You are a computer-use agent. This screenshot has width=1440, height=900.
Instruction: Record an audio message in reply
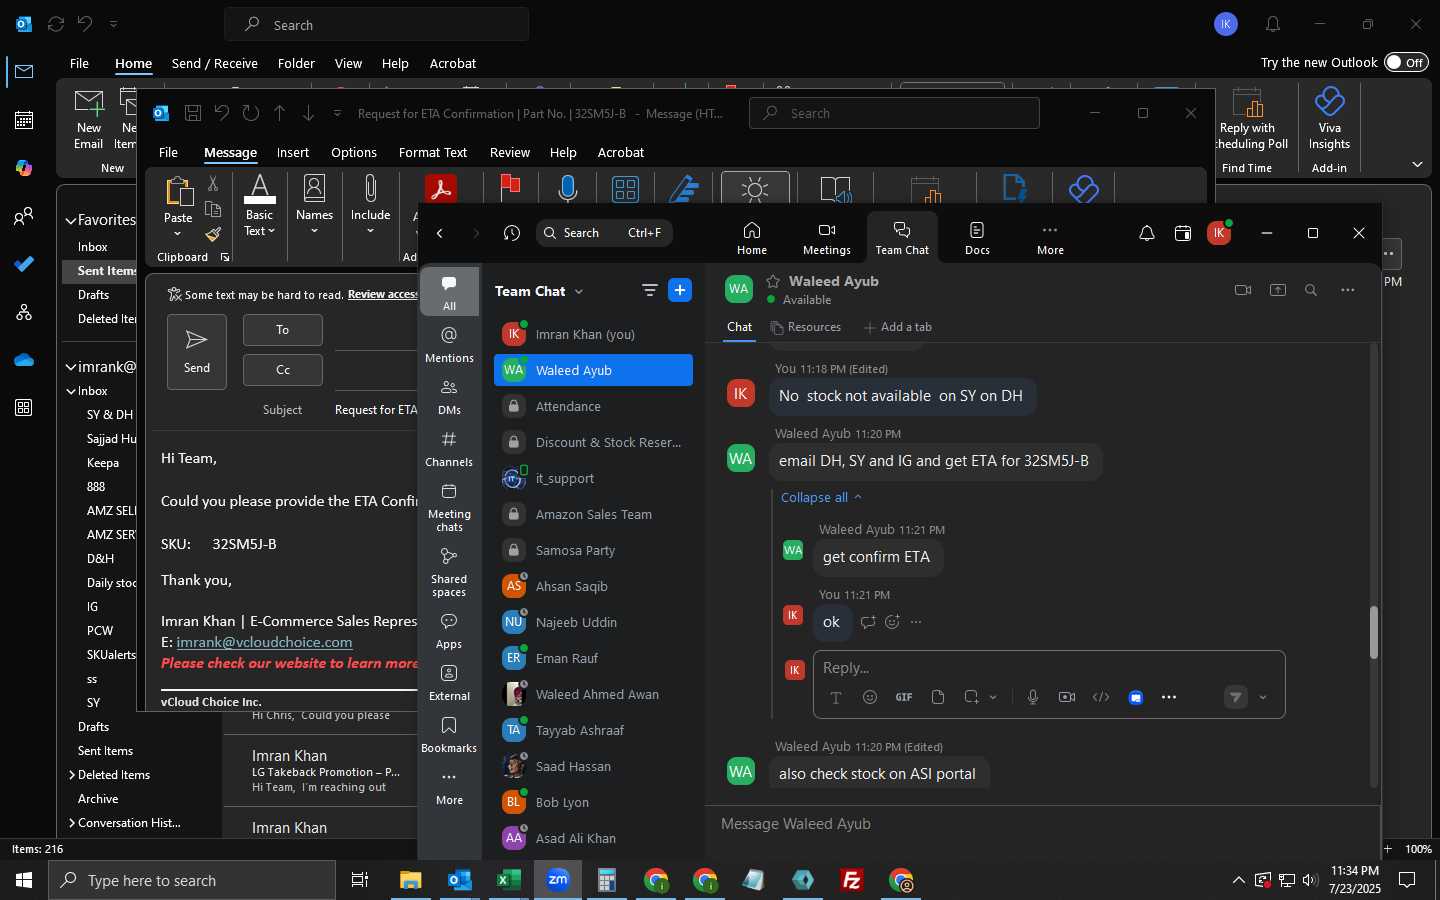1033,697
